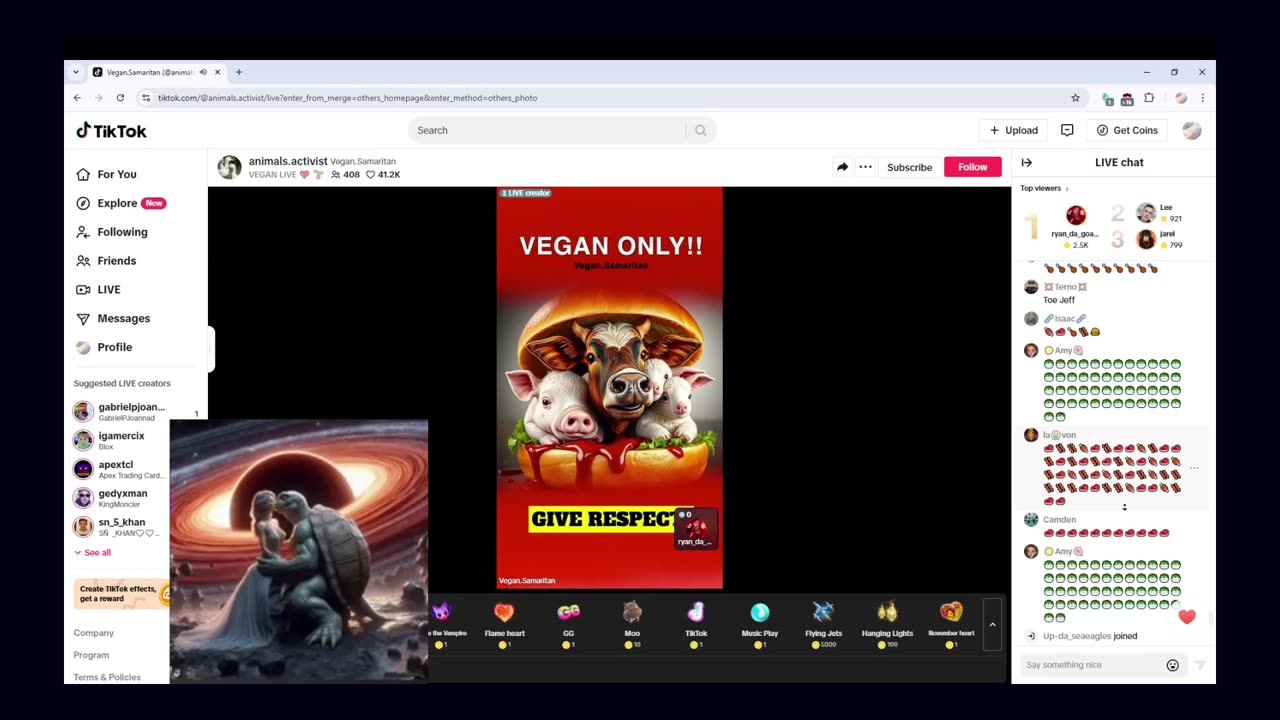Open the Program footer link

pyautogui.click(x=91, y=655)
